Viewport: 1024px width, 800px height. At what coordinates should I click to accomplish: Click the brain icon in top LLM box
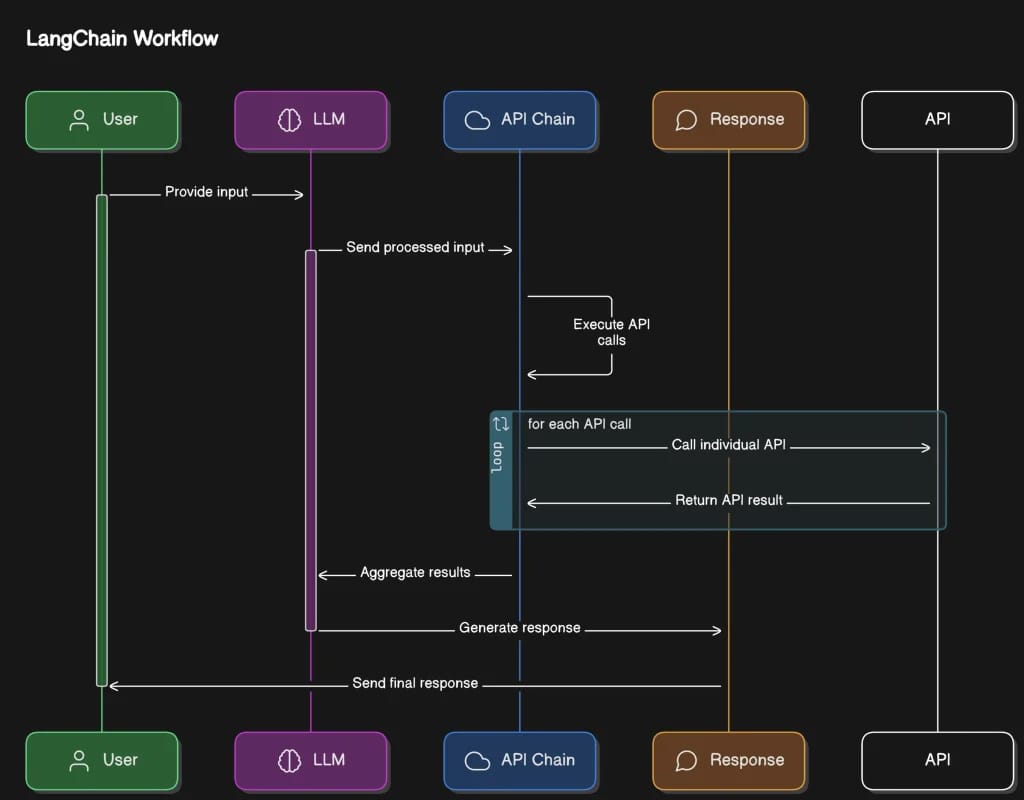[x=289, y=120]
